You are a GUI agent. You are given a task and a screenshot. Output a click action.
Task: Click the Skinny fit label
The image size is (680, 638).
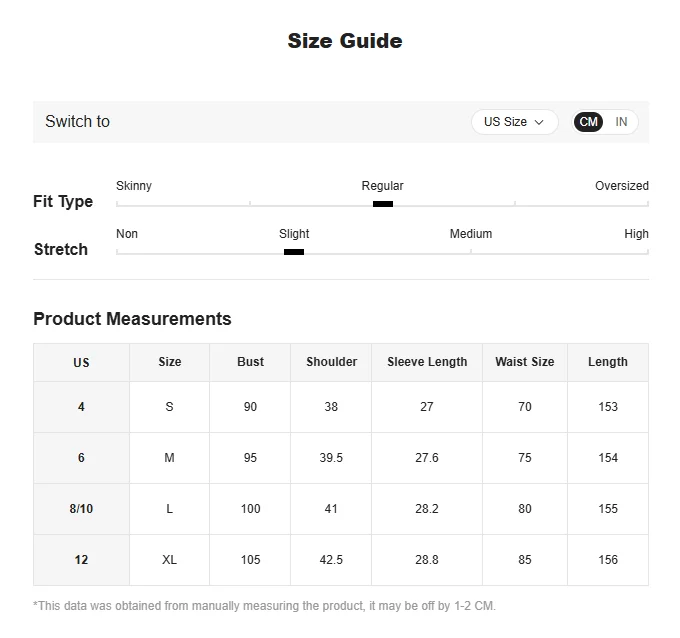coord(134,186)
